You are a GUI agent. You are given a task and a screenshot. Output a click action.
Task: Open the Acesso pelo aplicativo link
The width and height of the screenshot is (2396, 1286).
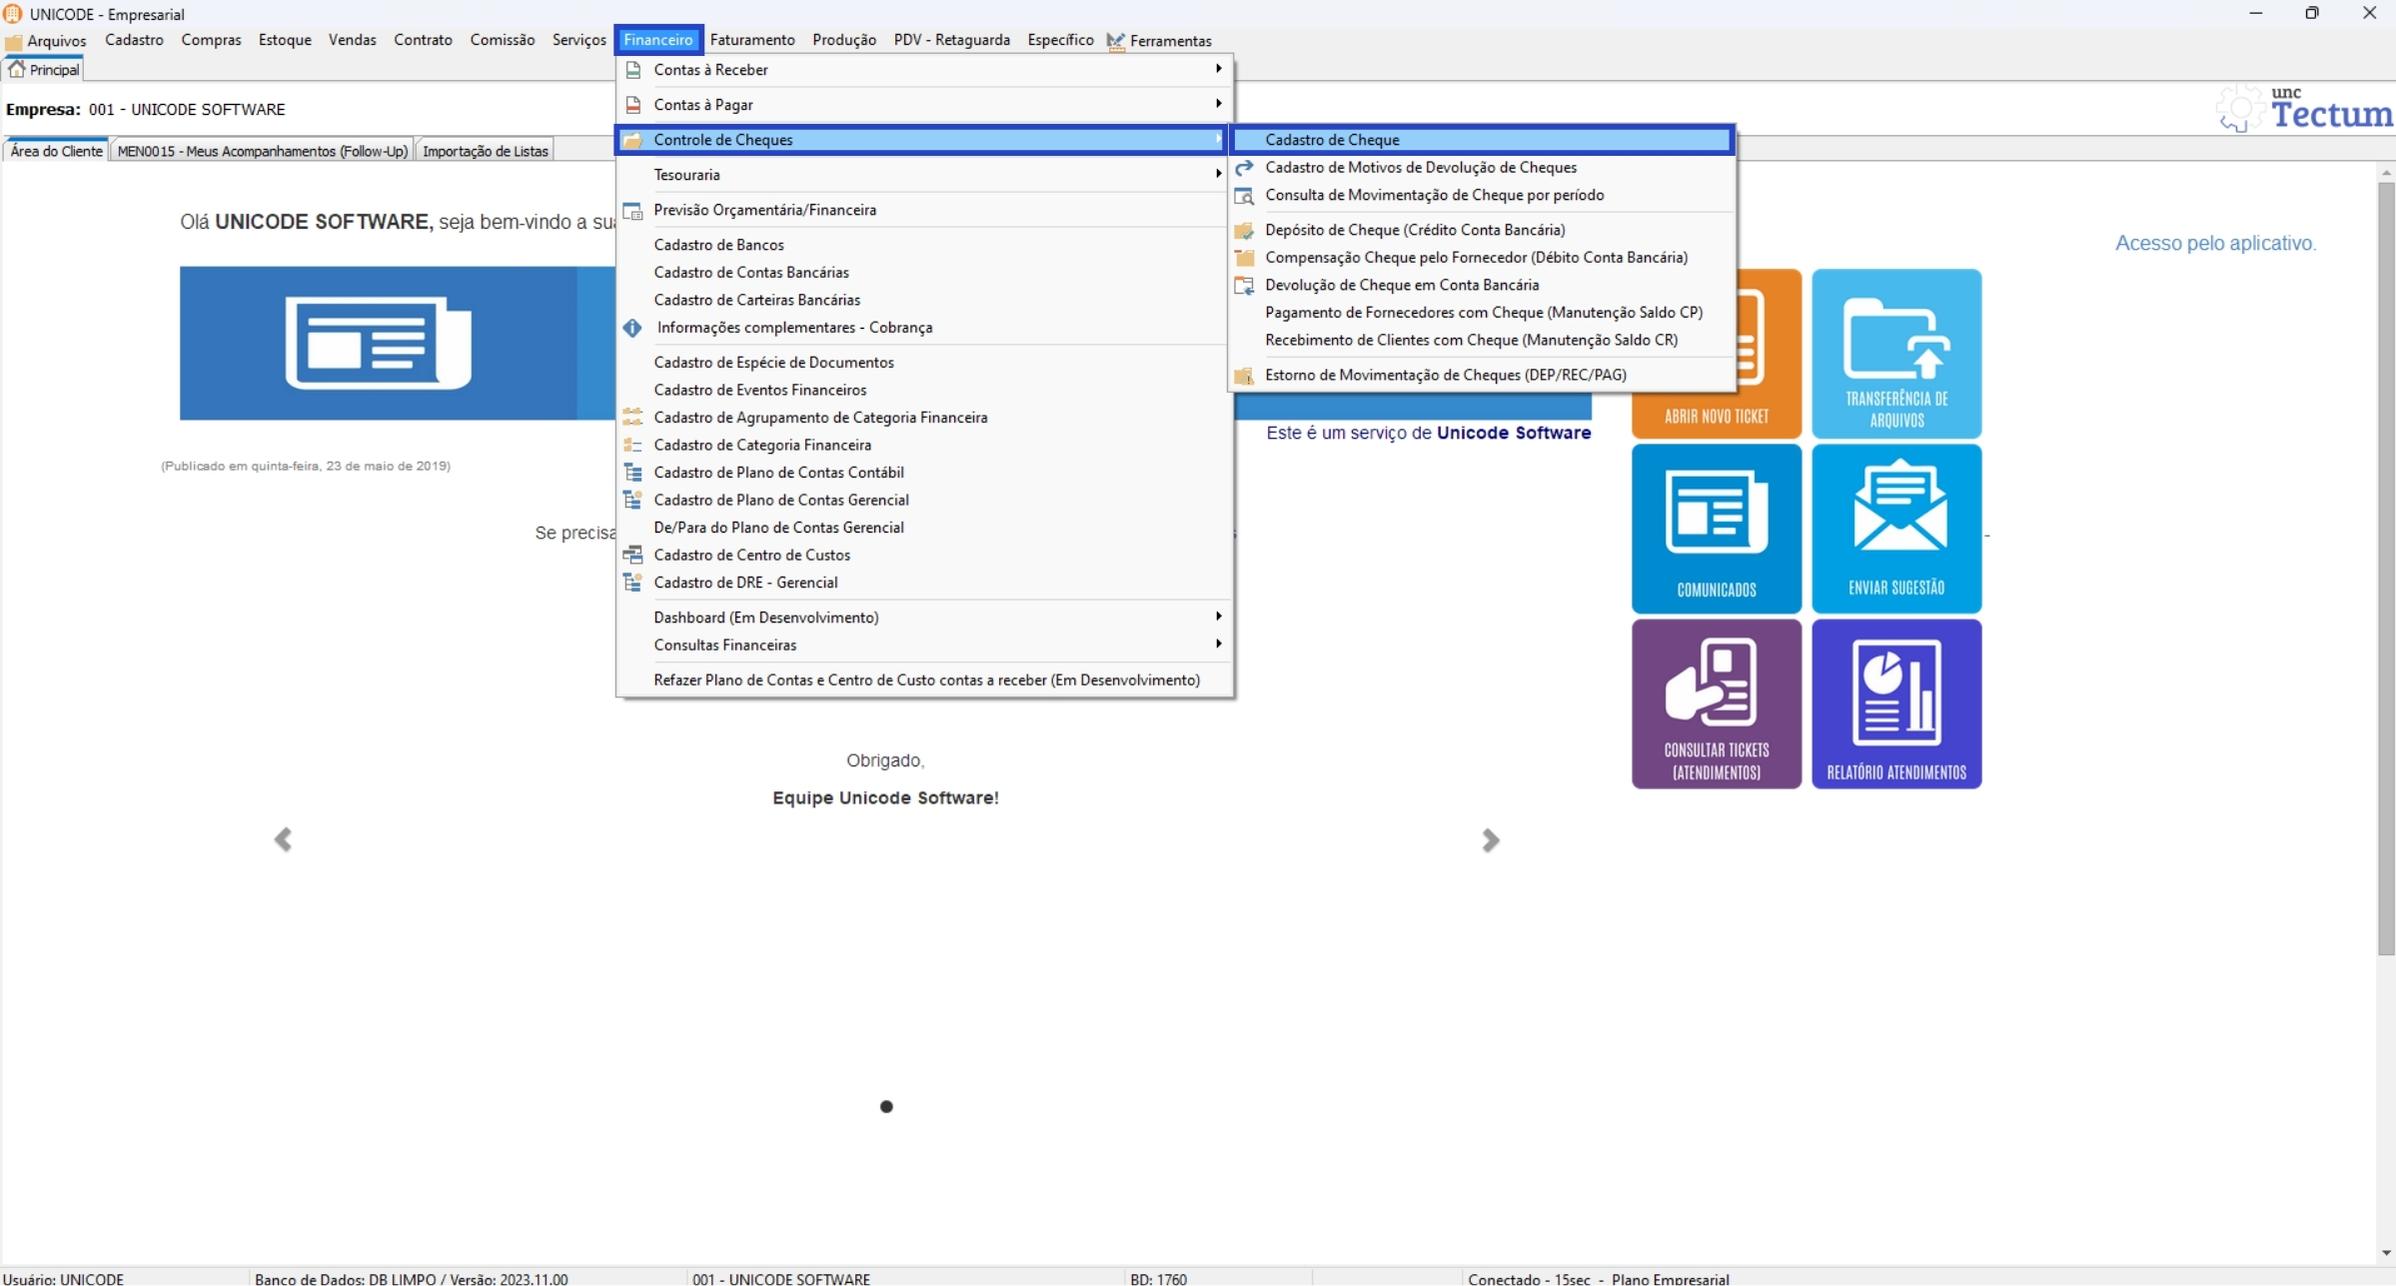2215,243
